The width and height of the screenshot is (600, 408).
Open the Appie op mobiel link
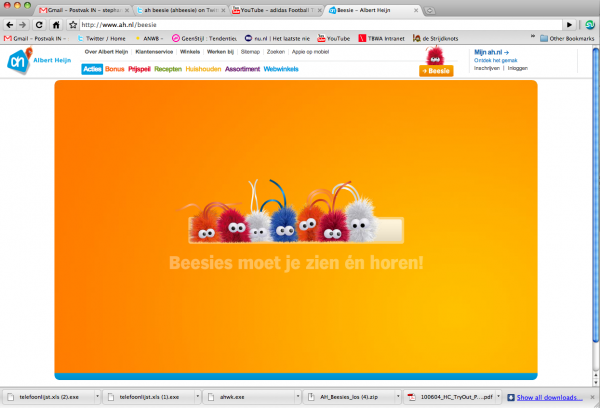tap(310, 52)
